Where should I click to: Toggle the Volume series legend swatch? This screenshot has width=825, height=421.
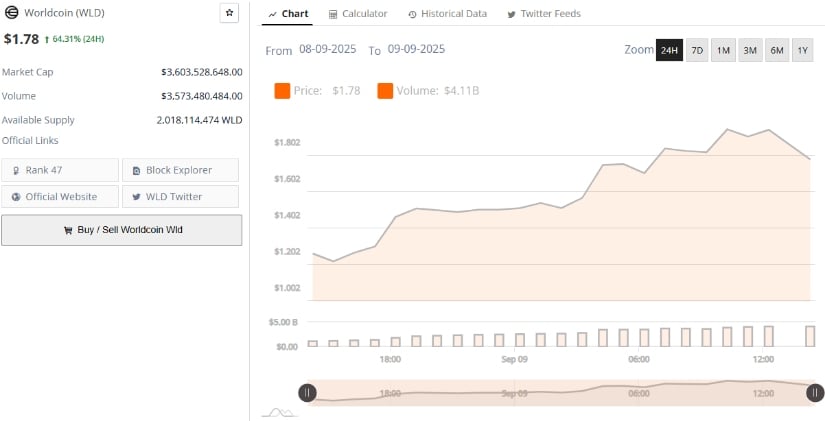coord(385,91)
